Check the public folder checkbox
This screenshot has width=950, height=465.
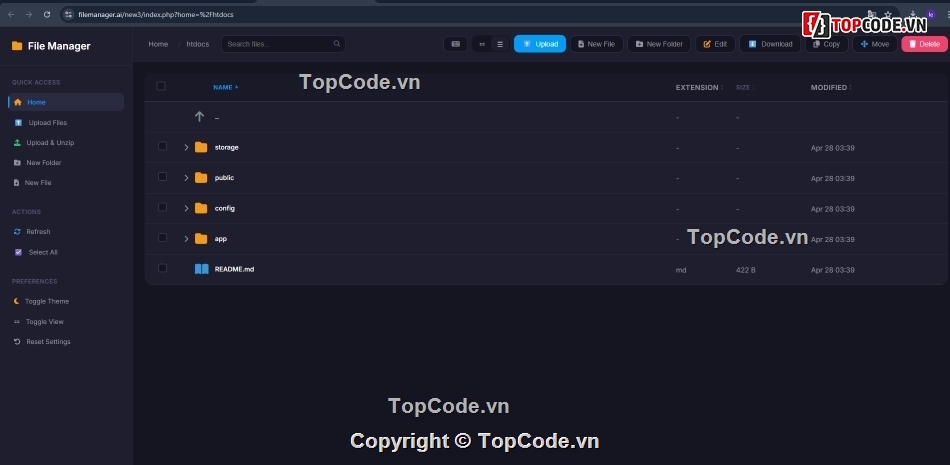click(x=162, y=176)
